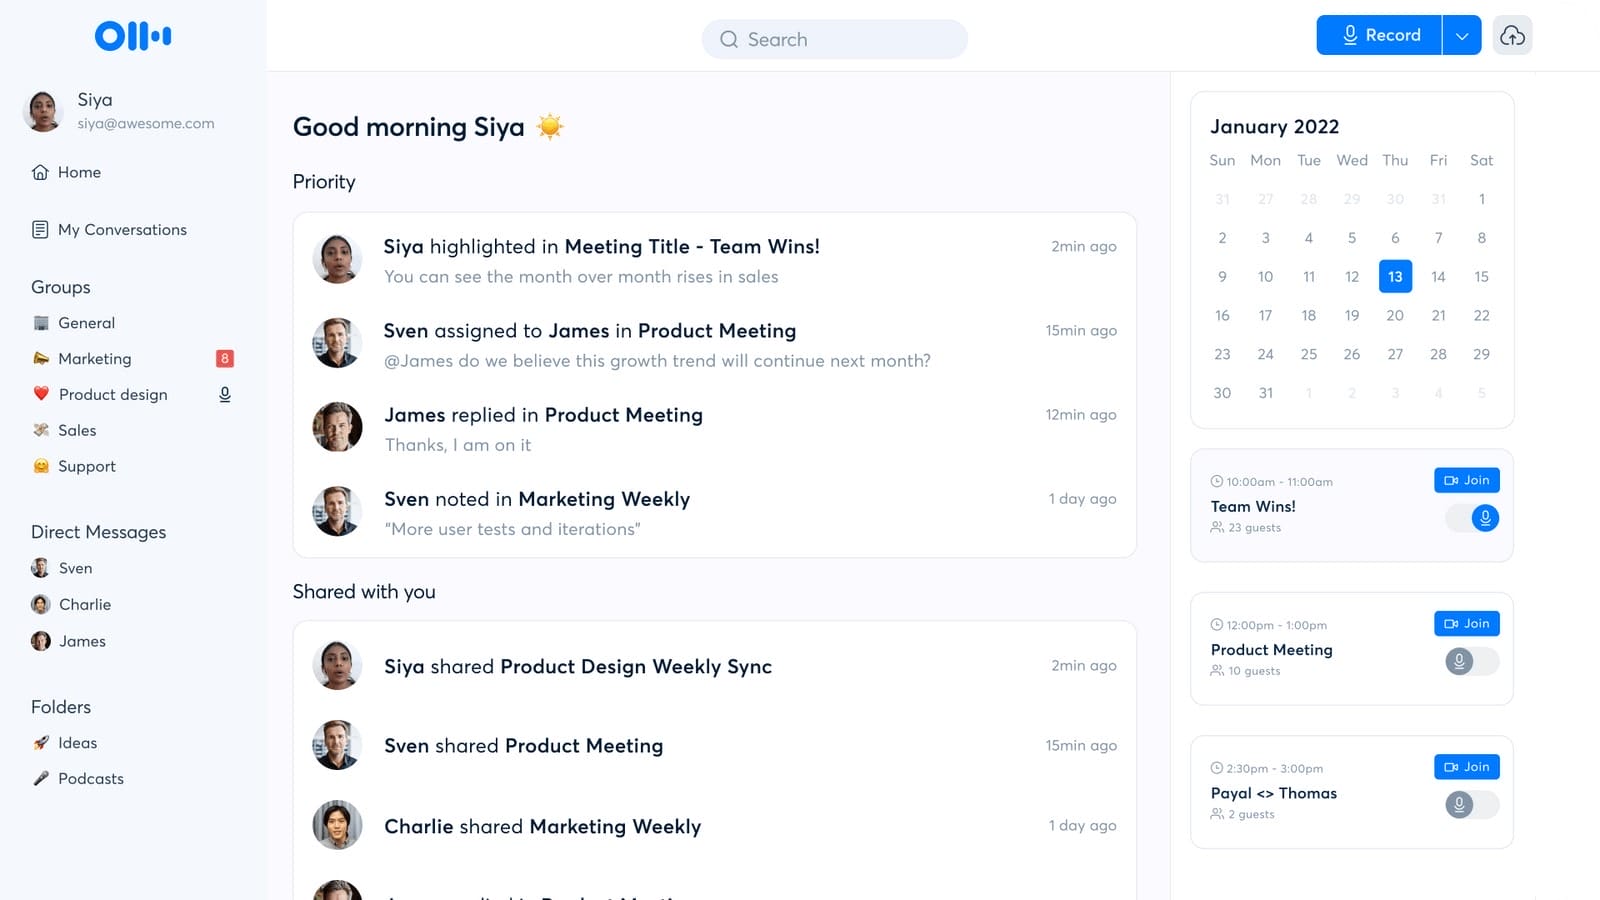Click the Record button
The height and width of the screenshot is (900, 1600).
click(1378, 35)
